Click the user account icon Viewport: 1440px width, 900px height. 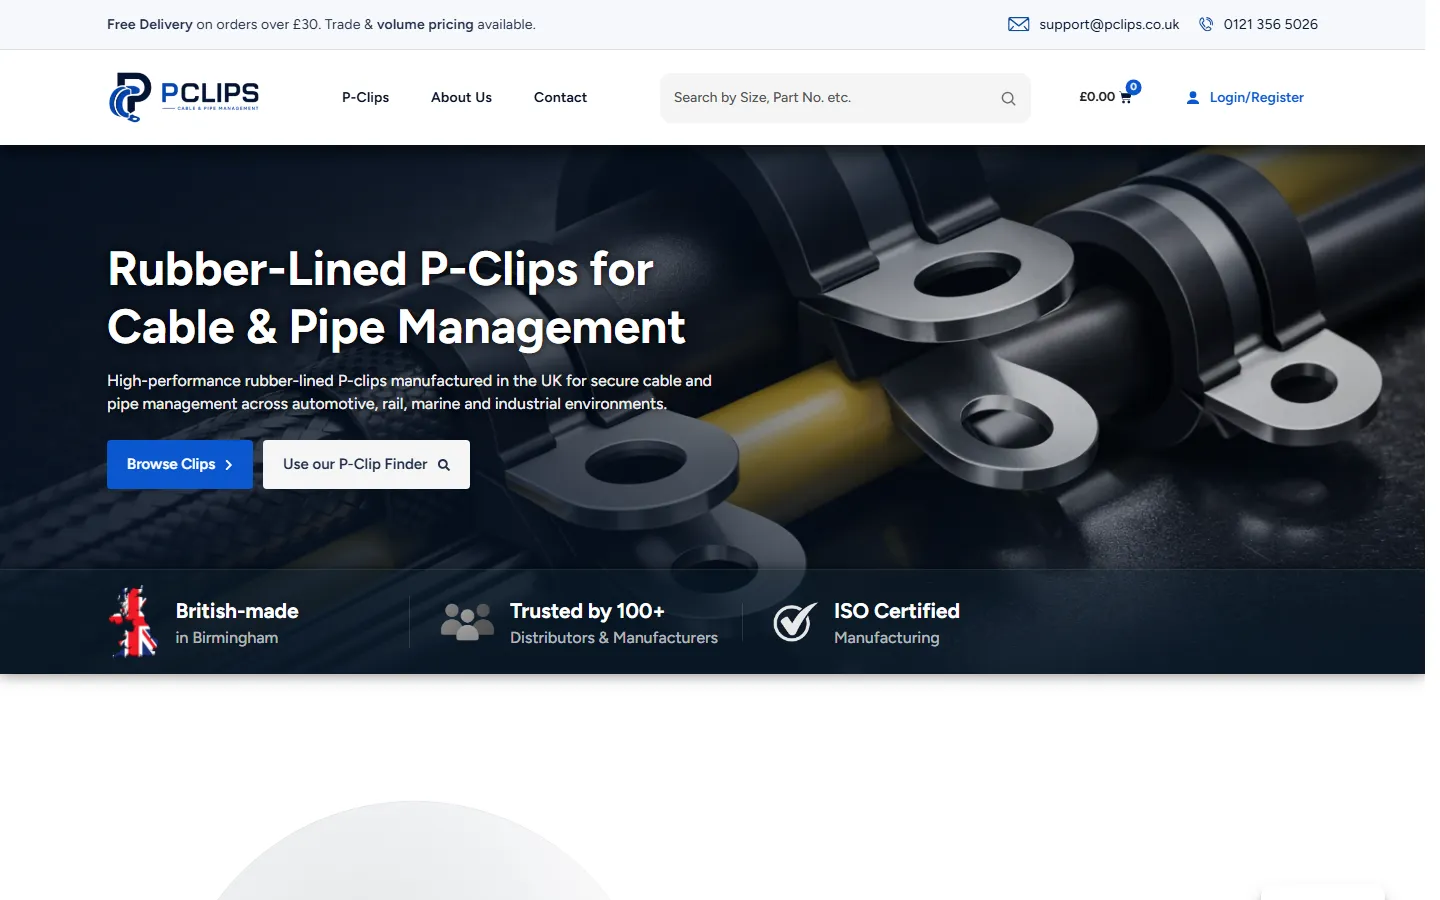tap(1193, 98)
